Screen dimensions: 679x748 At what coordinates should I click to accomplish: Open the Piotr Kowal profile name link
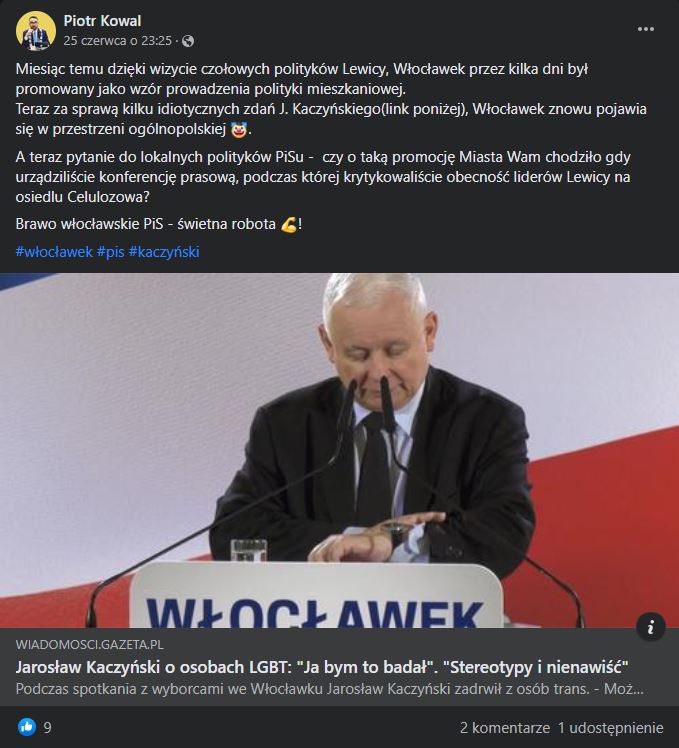point(102,21)
